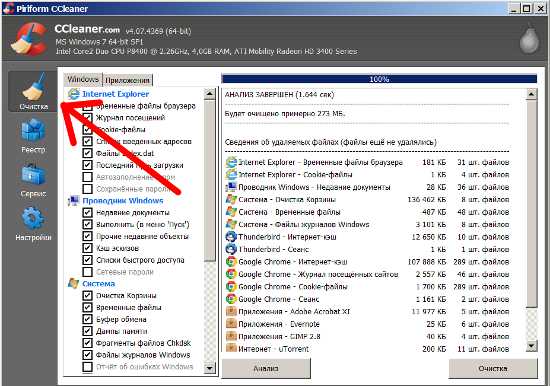Uncheck Кэш эскизов checkbox
This screenshot has height=386, width=550.
[x=87, y=248]
